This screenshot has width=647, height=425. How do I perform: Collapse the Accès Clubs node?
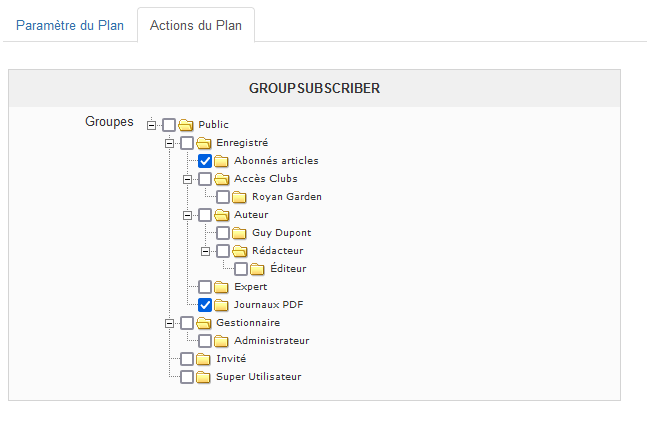tap(188, 179)
